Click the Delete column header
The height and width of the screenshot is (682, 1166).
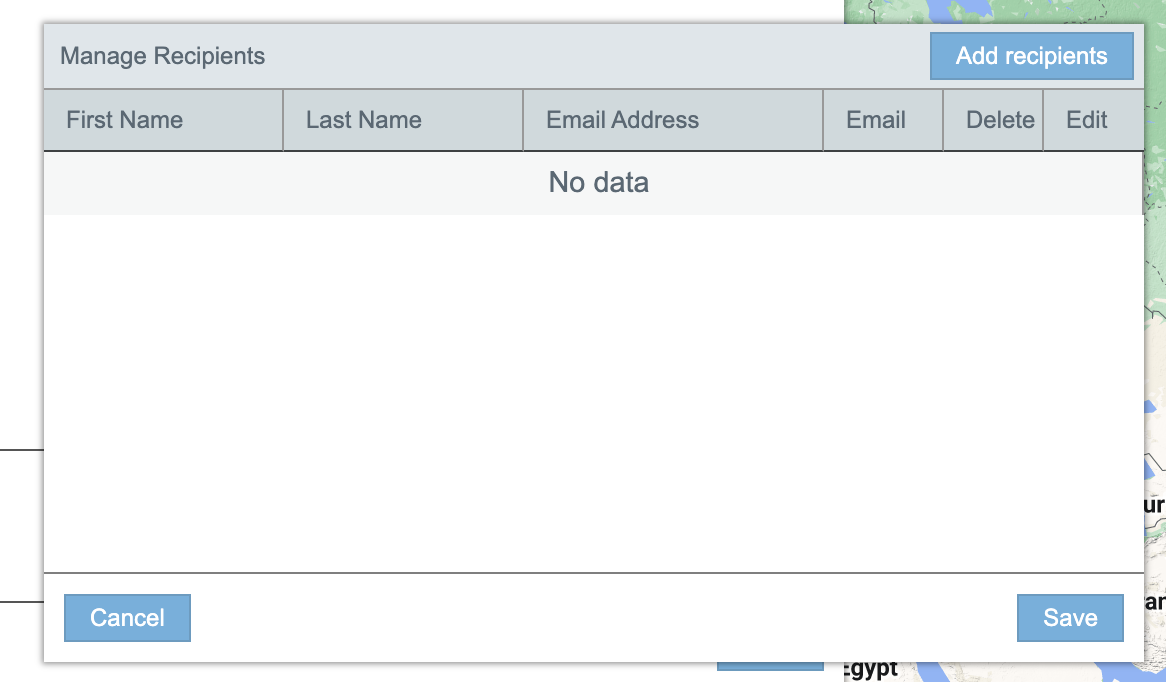click(x=1000, y=120)
